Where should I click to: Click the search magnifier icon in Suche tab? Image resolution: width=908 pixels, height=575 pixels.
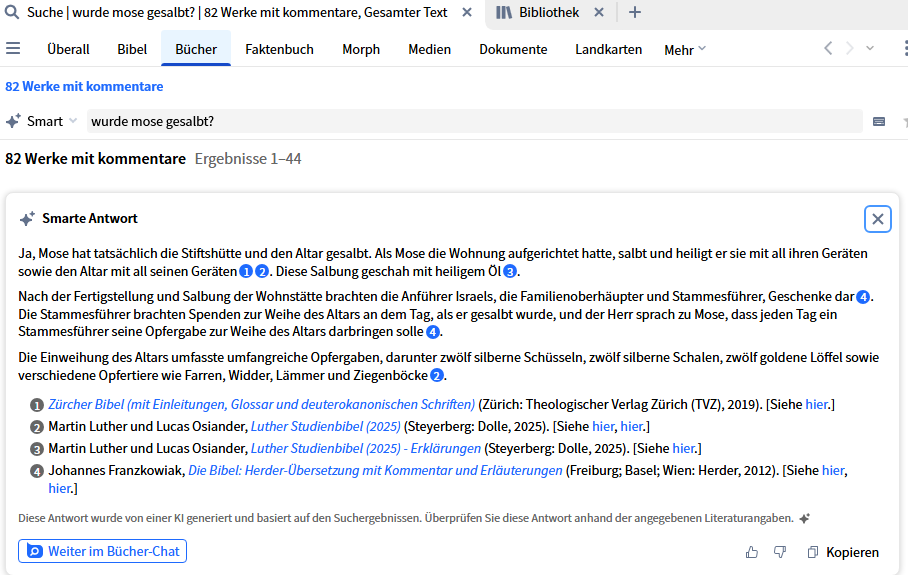tap(12, 12)
